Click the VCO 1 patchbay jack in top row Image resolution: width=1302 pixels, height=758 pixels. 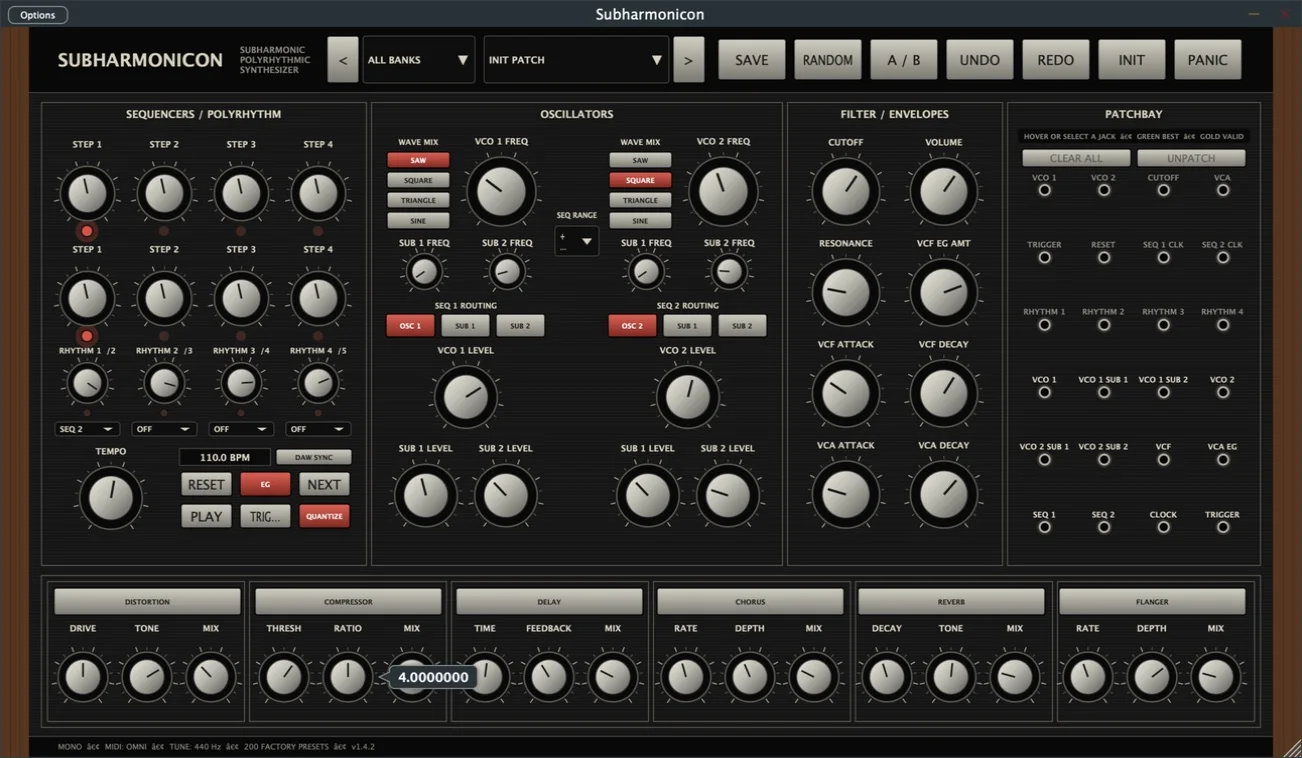[x=1044, y=190]
